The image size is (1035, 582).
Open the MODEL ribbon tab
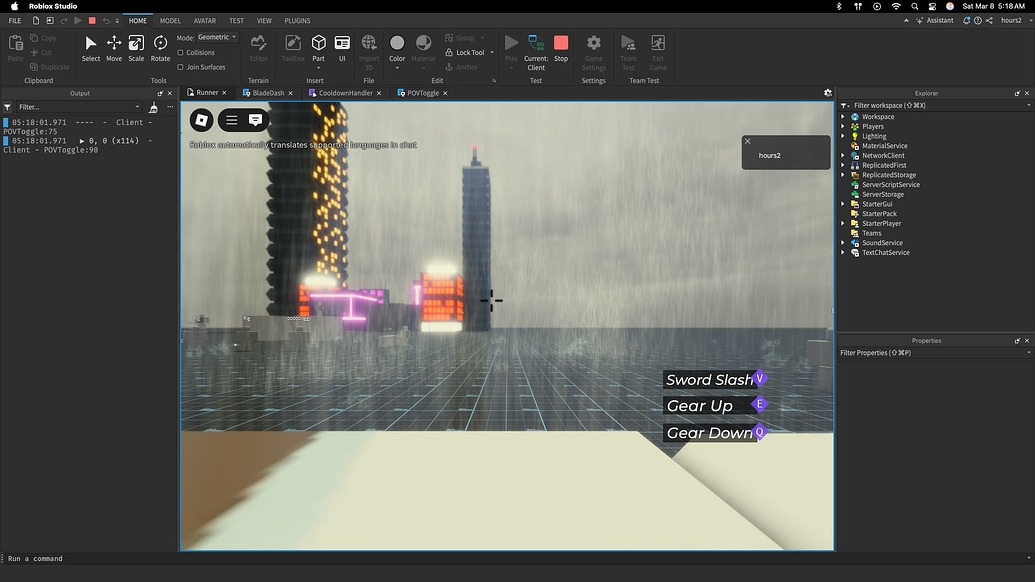(170, 20)
